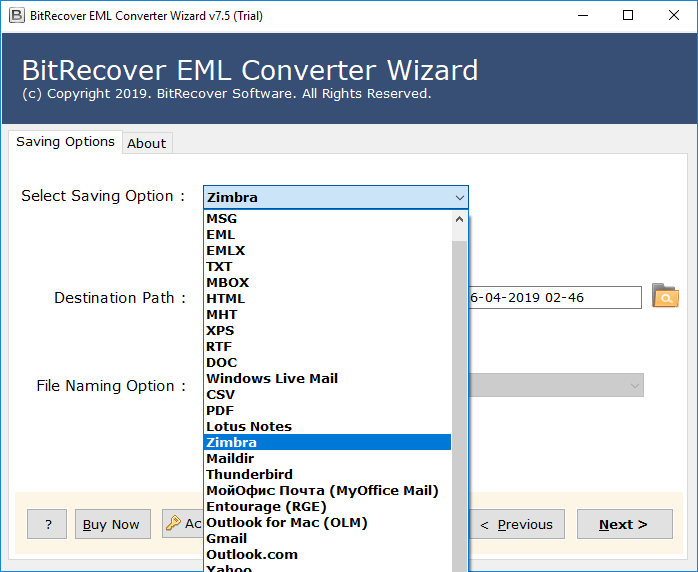Open the folder browse icon beside Destination Path

click(665, 296)
